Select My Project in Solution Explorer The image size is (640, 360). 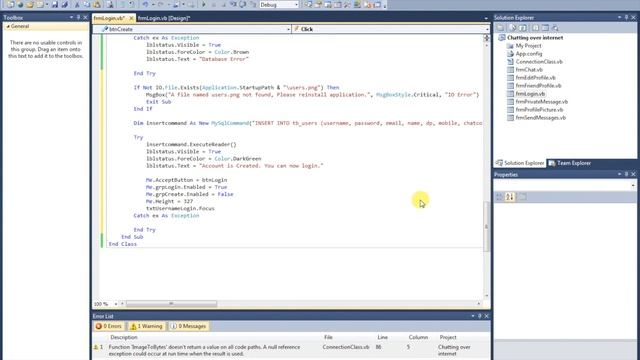pyautogui.click(x=528, y=46)
